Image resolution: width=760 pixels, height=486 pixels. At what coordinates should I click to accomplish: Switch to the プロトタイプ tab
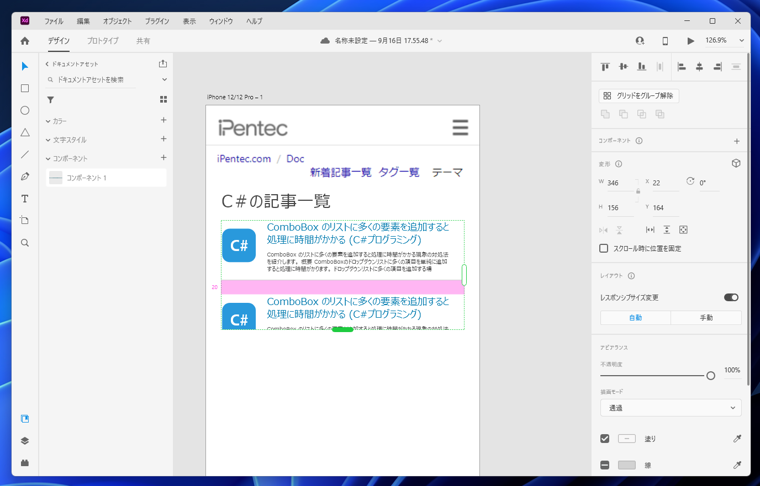pos(102,41)
